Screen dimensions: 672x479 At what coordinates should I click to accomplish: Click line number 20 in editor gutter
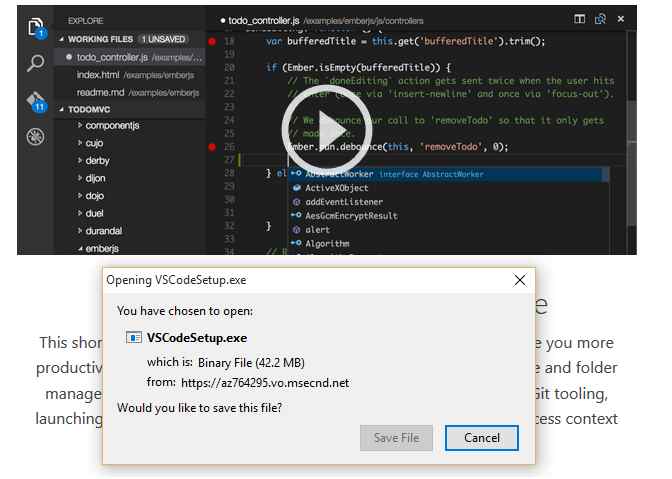229,68
